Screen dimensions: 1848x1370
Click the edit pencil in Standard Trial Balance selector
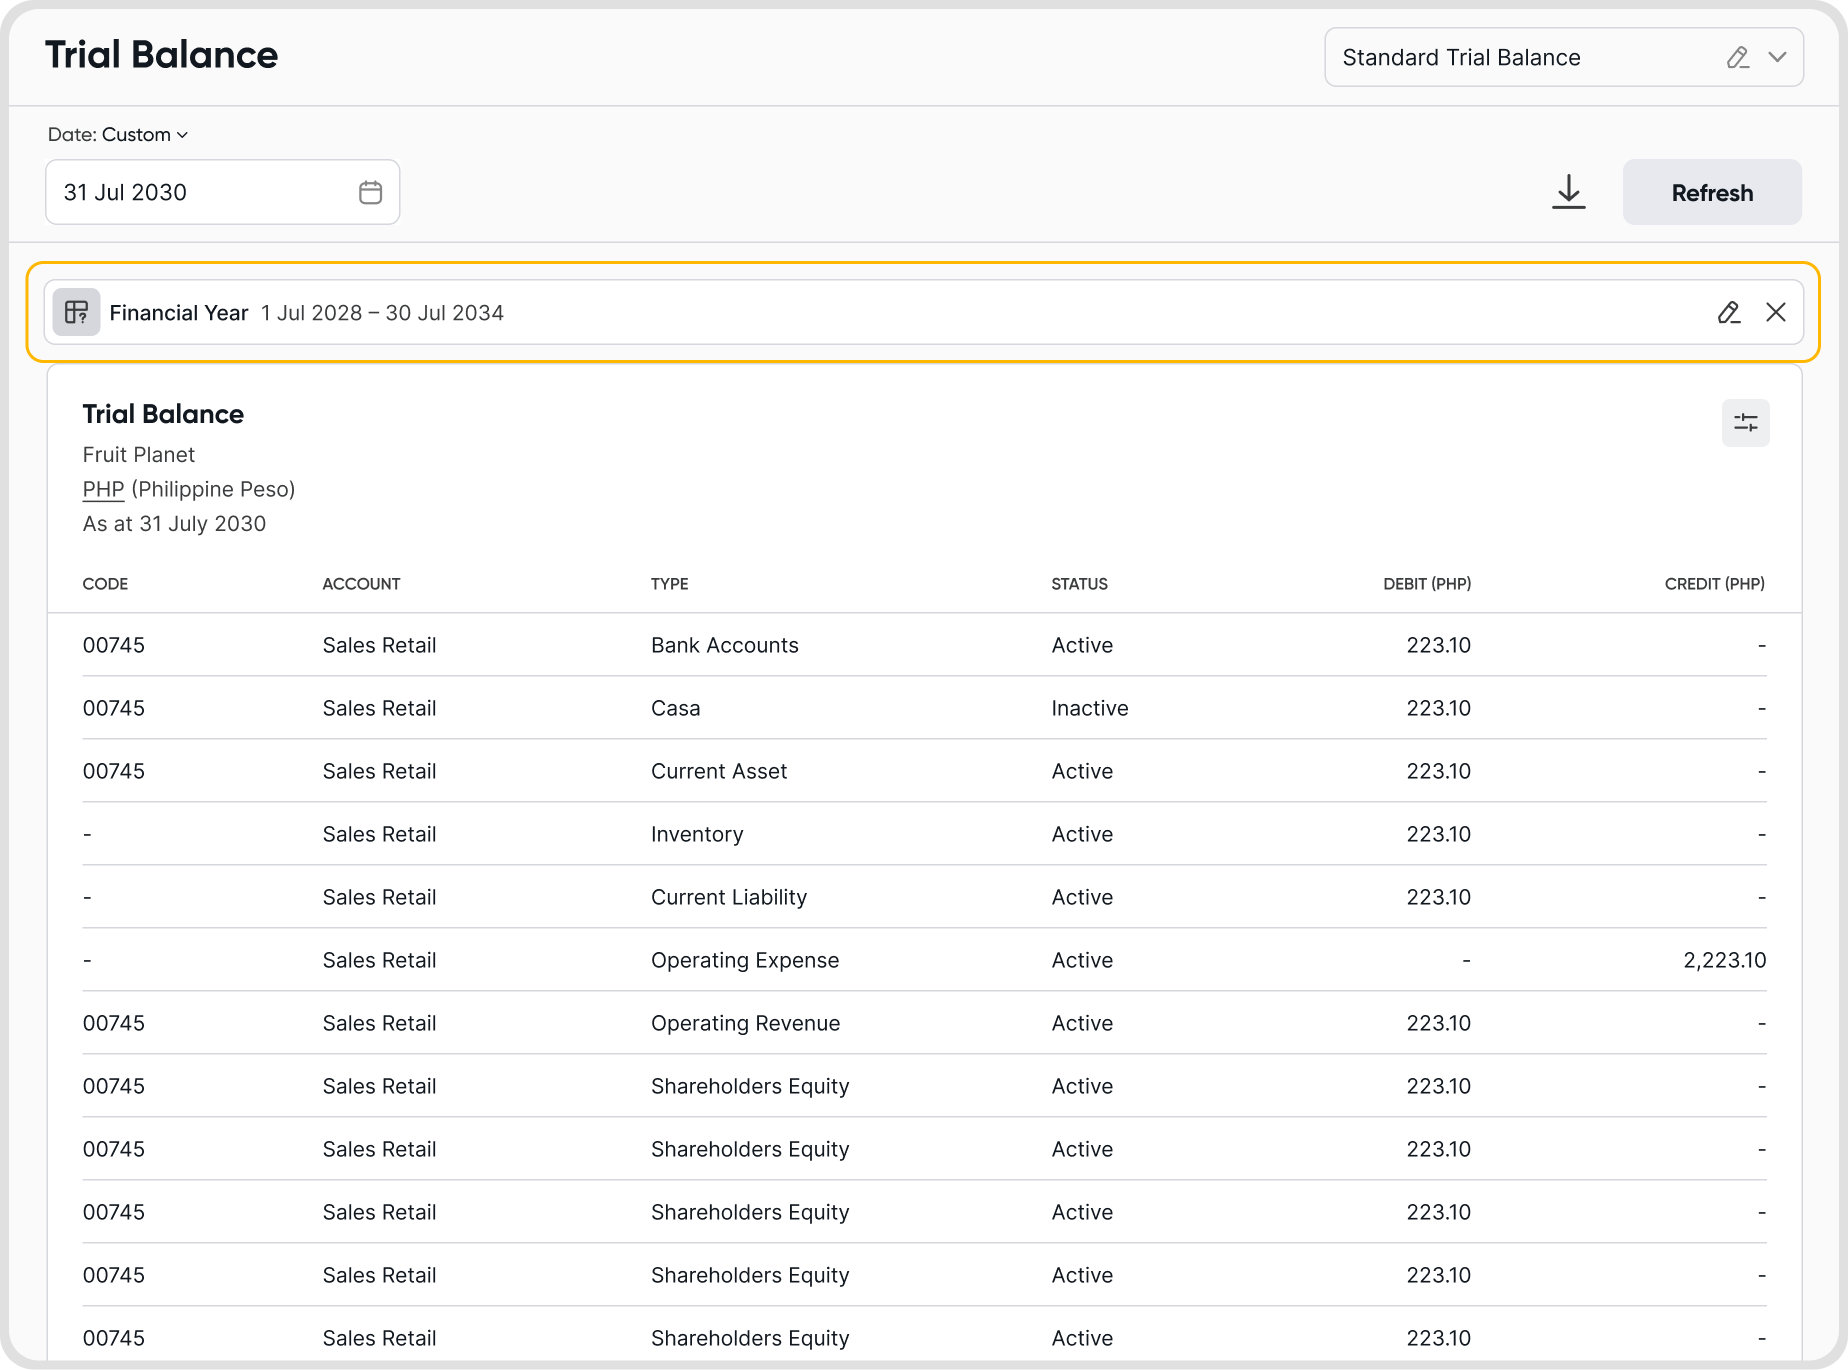[x=1738, y=58]
